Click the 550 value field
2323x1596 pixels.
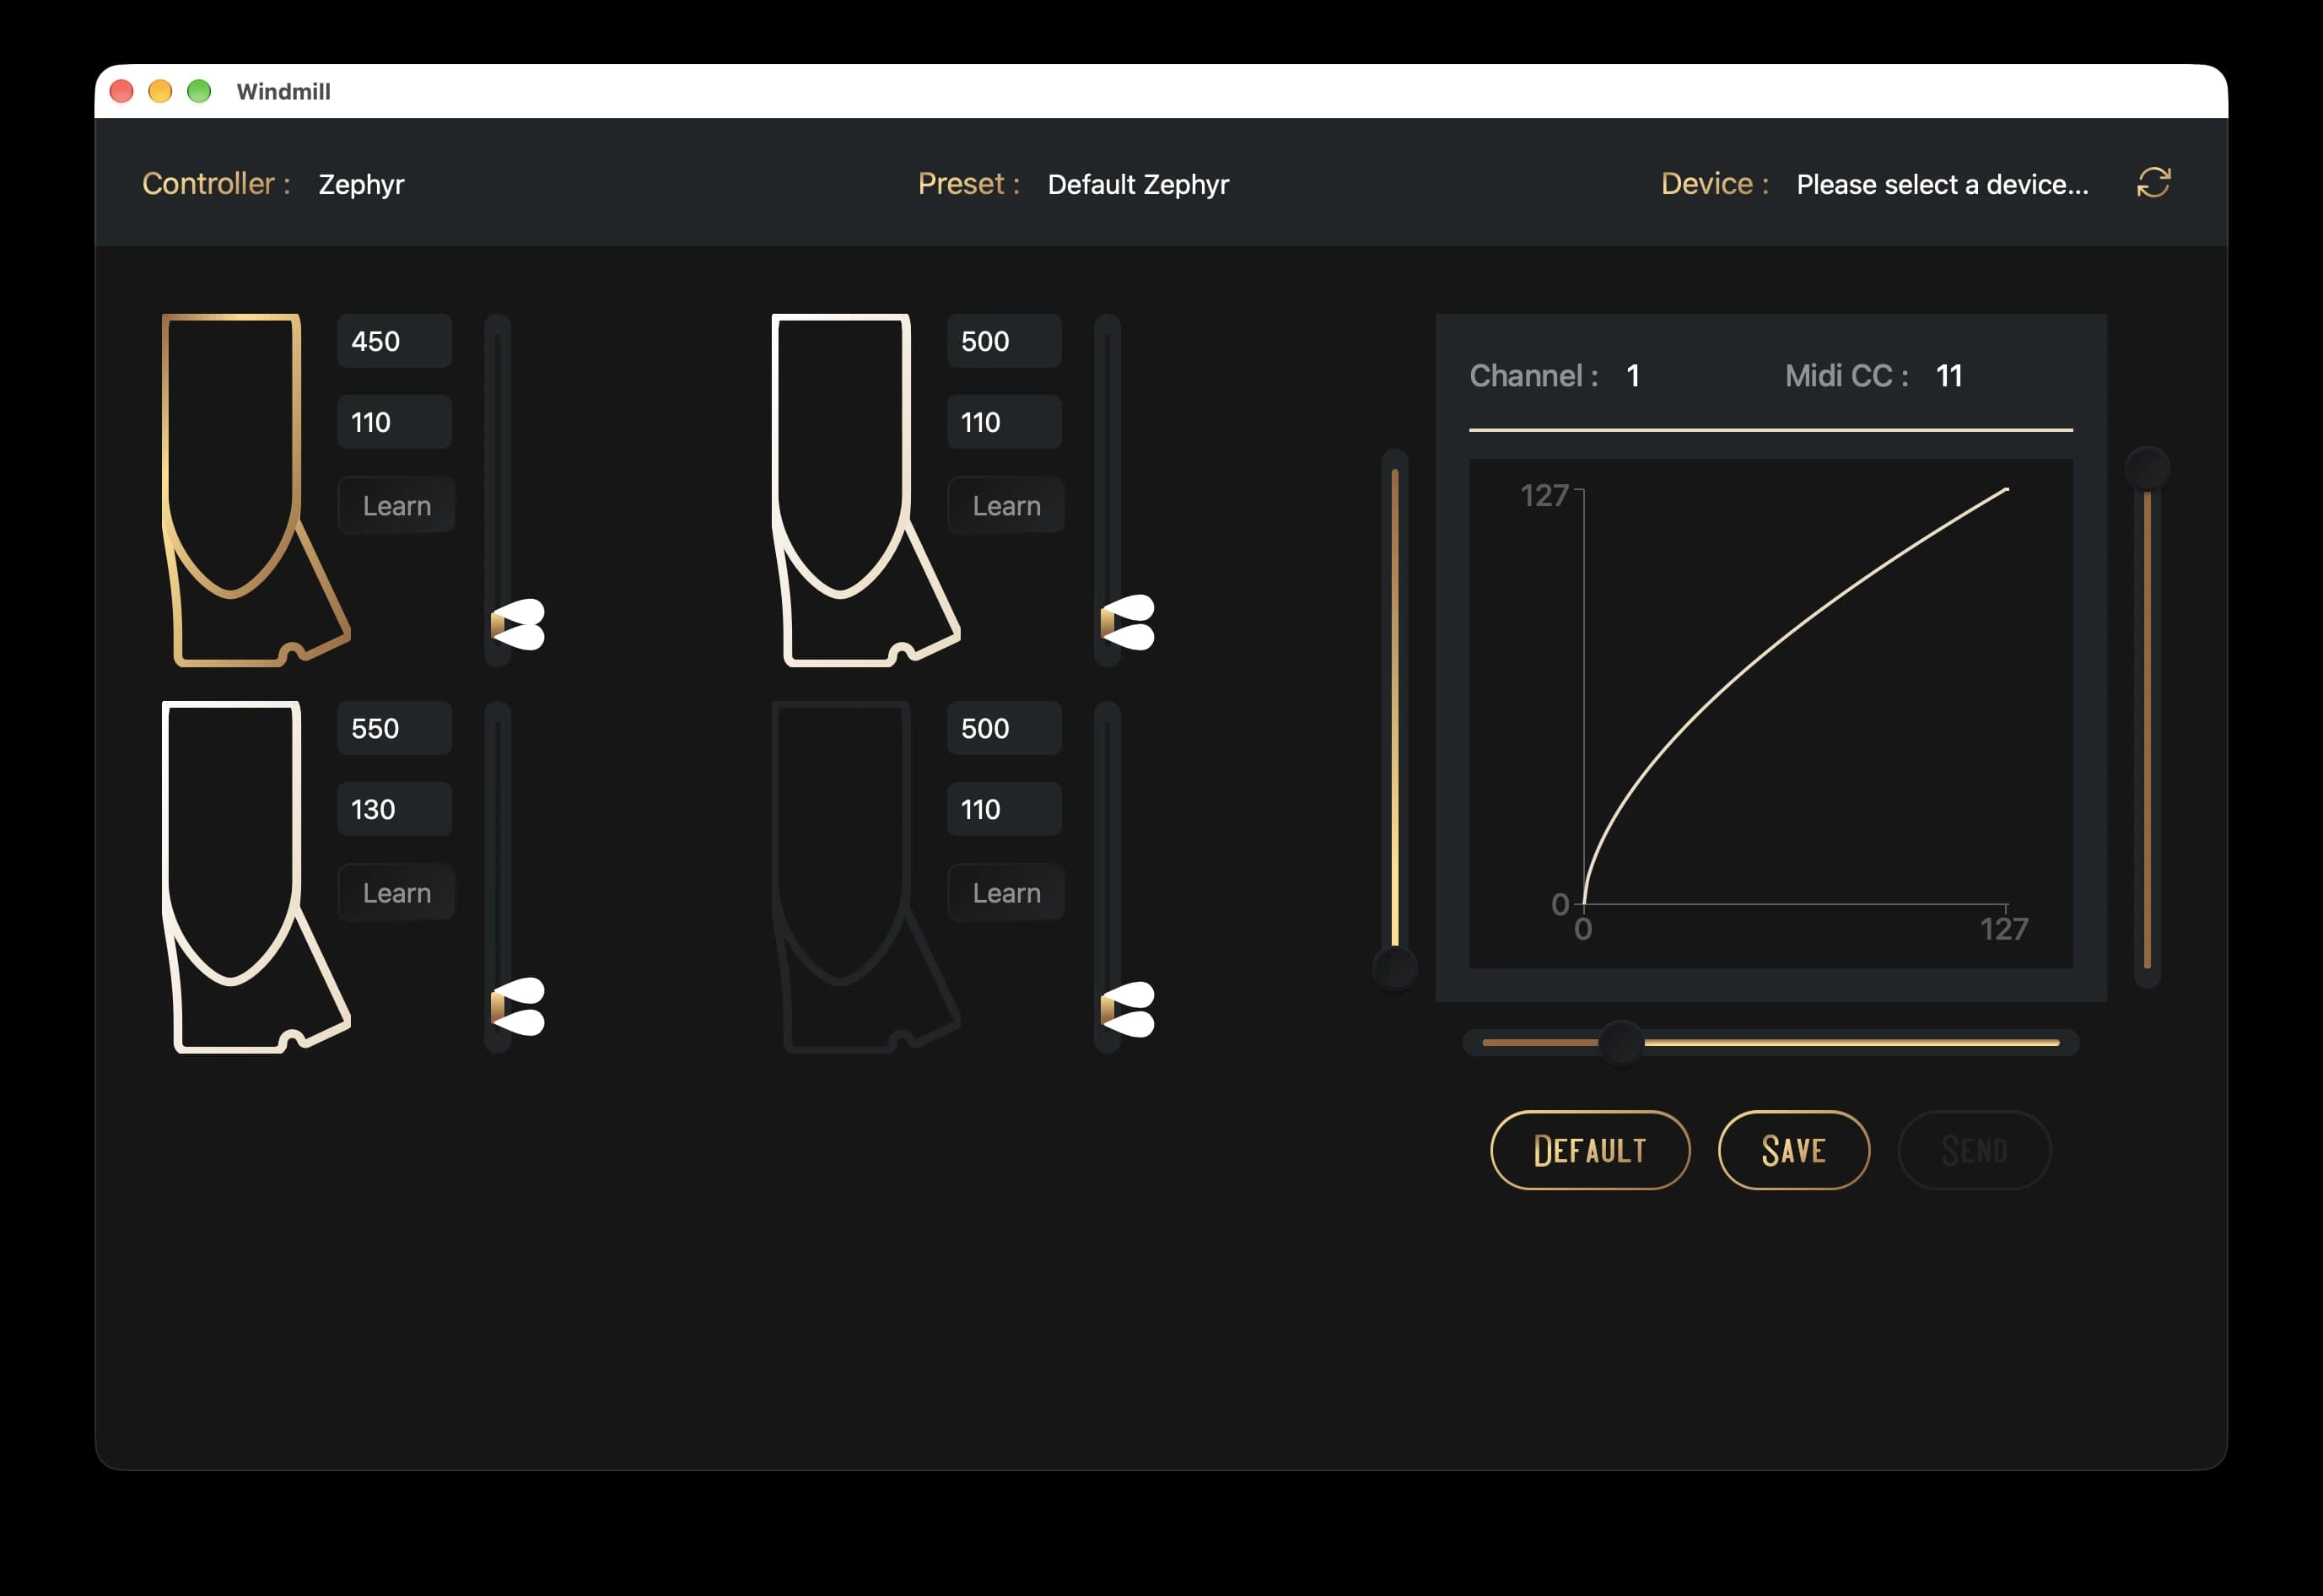(x=394, y=728)
